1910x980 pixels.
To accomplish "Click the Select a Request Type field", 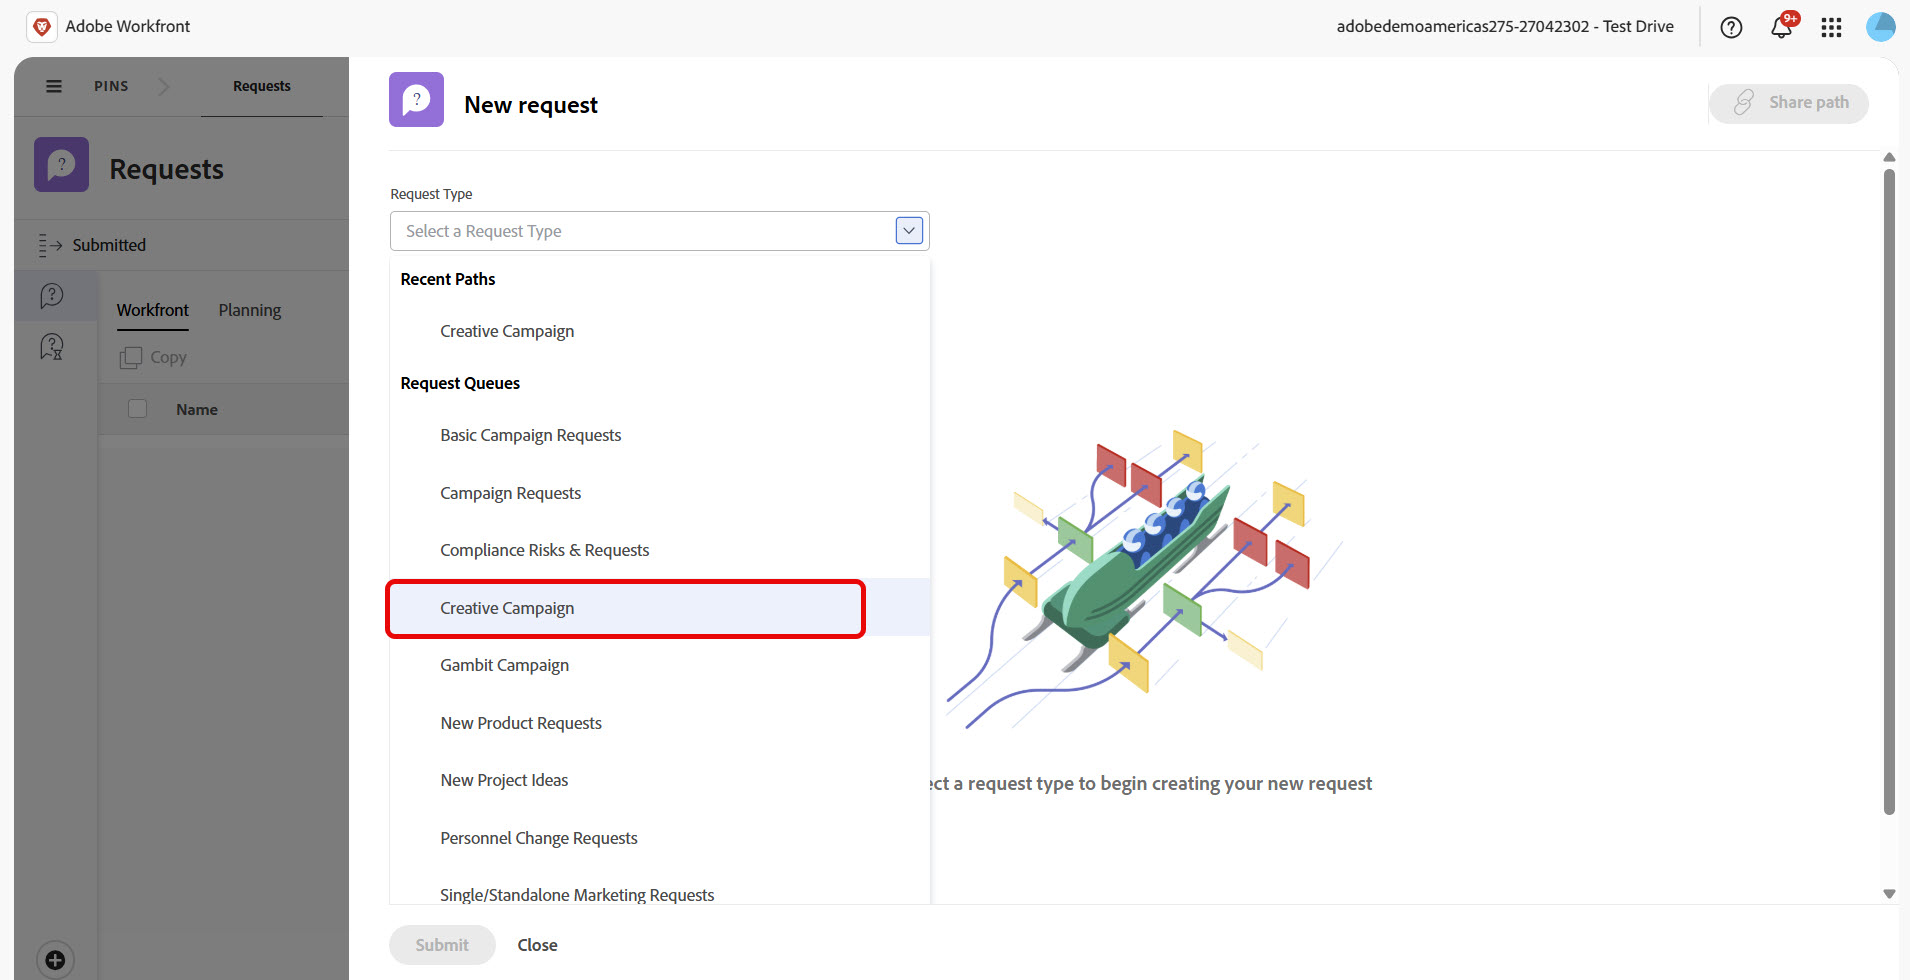I will click(660, 231).
